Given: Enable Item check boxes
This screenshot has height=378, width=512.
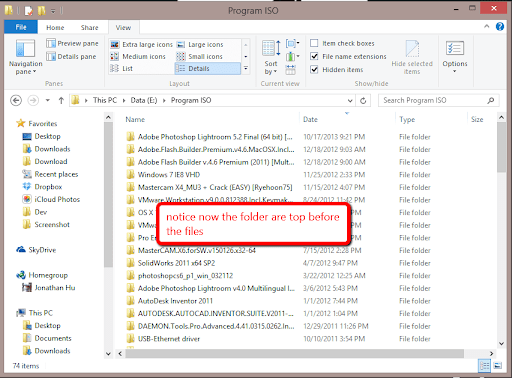Looking at the screenshot, I should click(314, 43).
